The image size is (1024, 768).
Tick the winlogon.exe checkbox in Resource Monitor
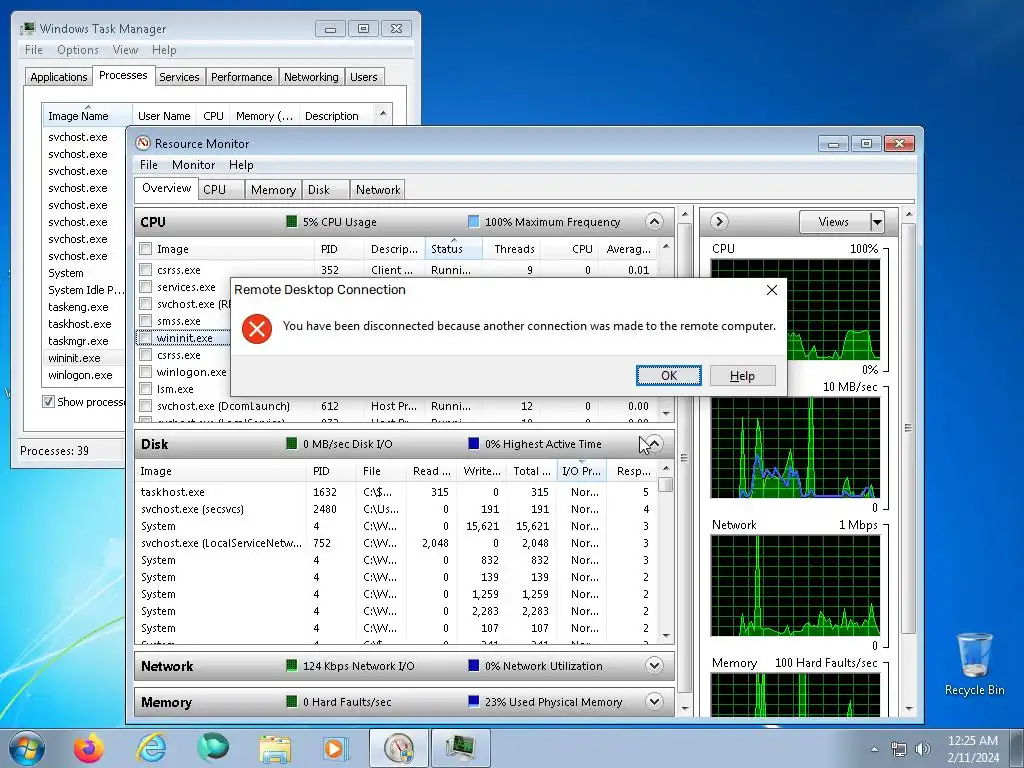click(146, 372)
